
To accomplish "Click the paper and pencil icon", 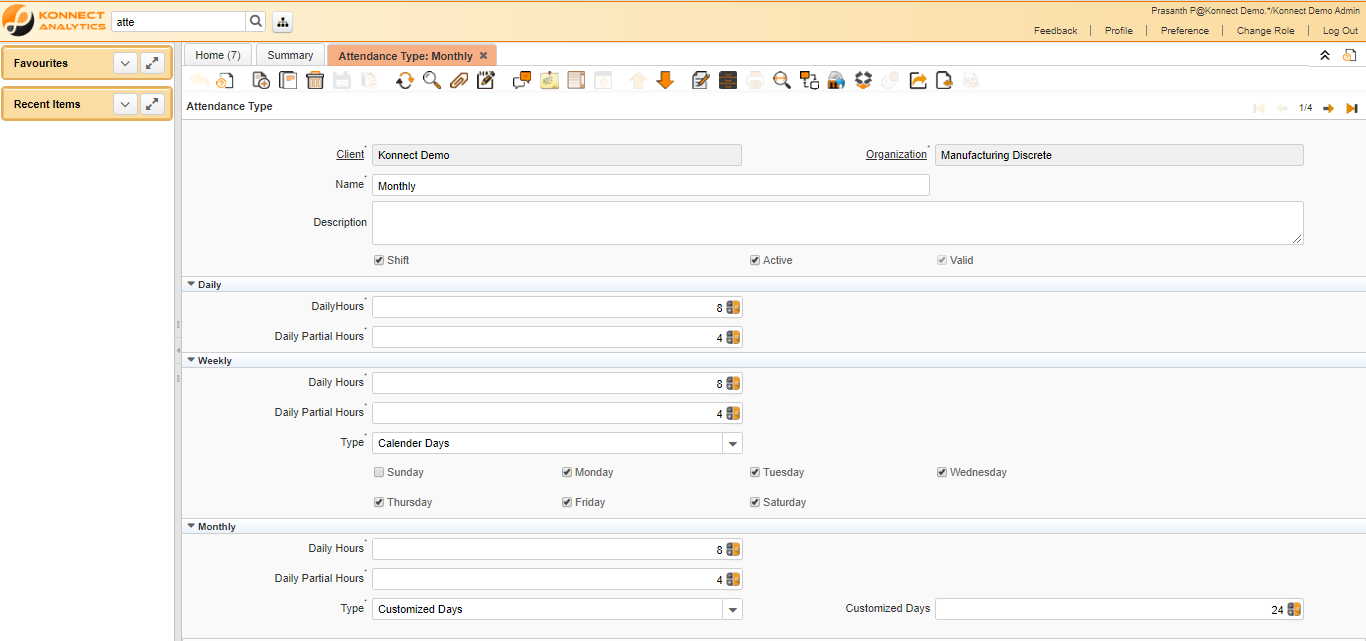I will [701, 80].
